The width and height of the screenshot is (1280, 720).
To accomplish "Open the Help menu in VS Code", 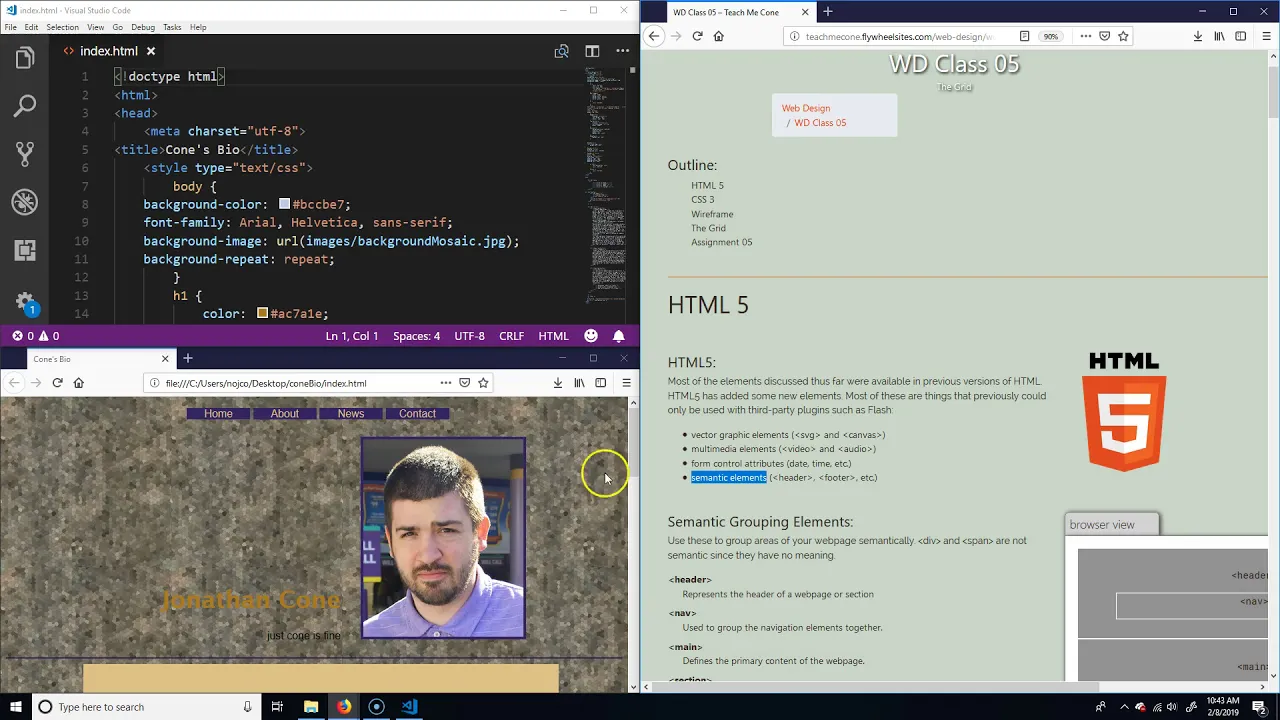I will (198, 27).
